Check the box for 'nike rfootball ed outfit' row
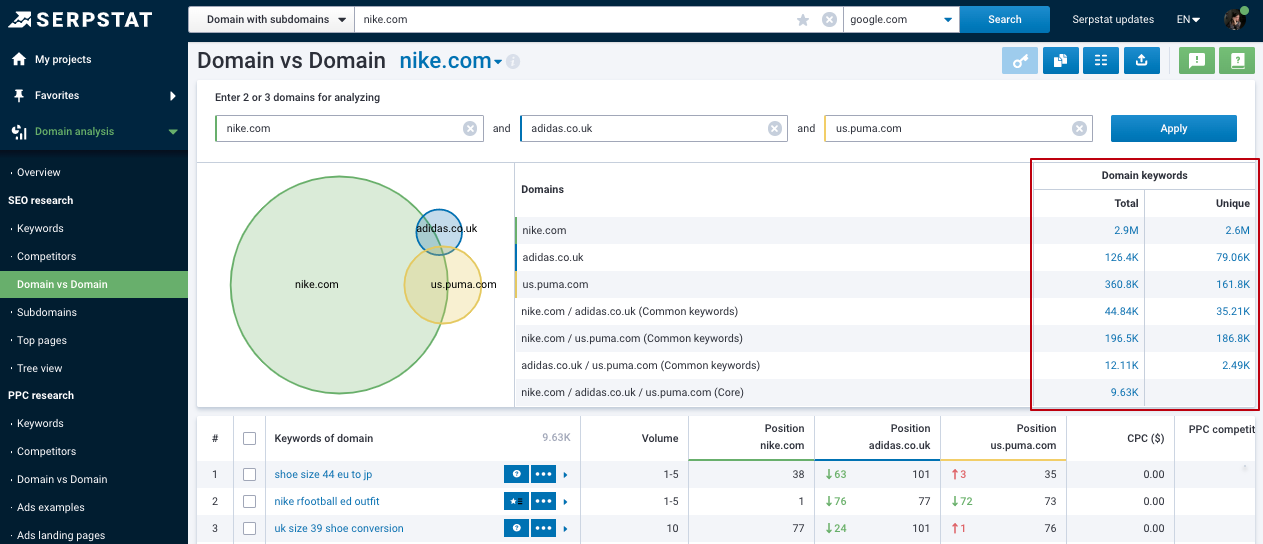1263x544 pixels. click(249, 501)
